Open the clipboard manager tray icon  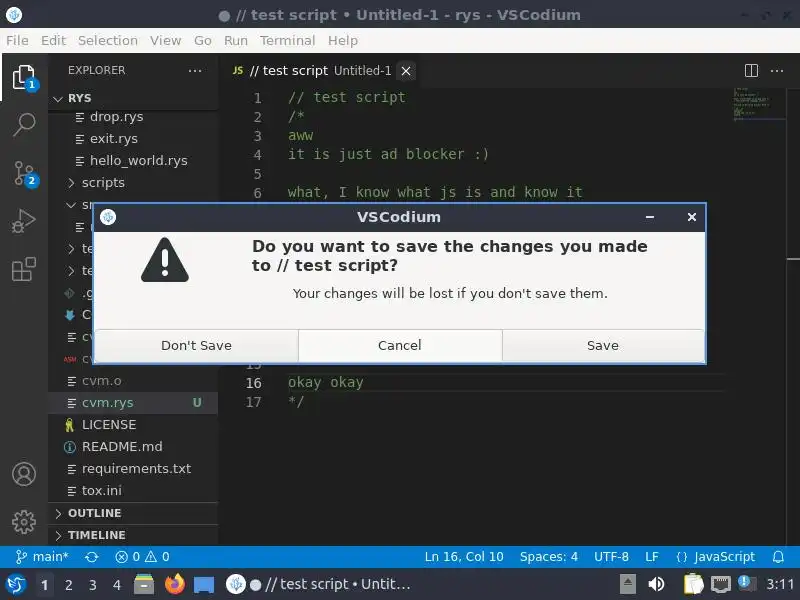693,584
